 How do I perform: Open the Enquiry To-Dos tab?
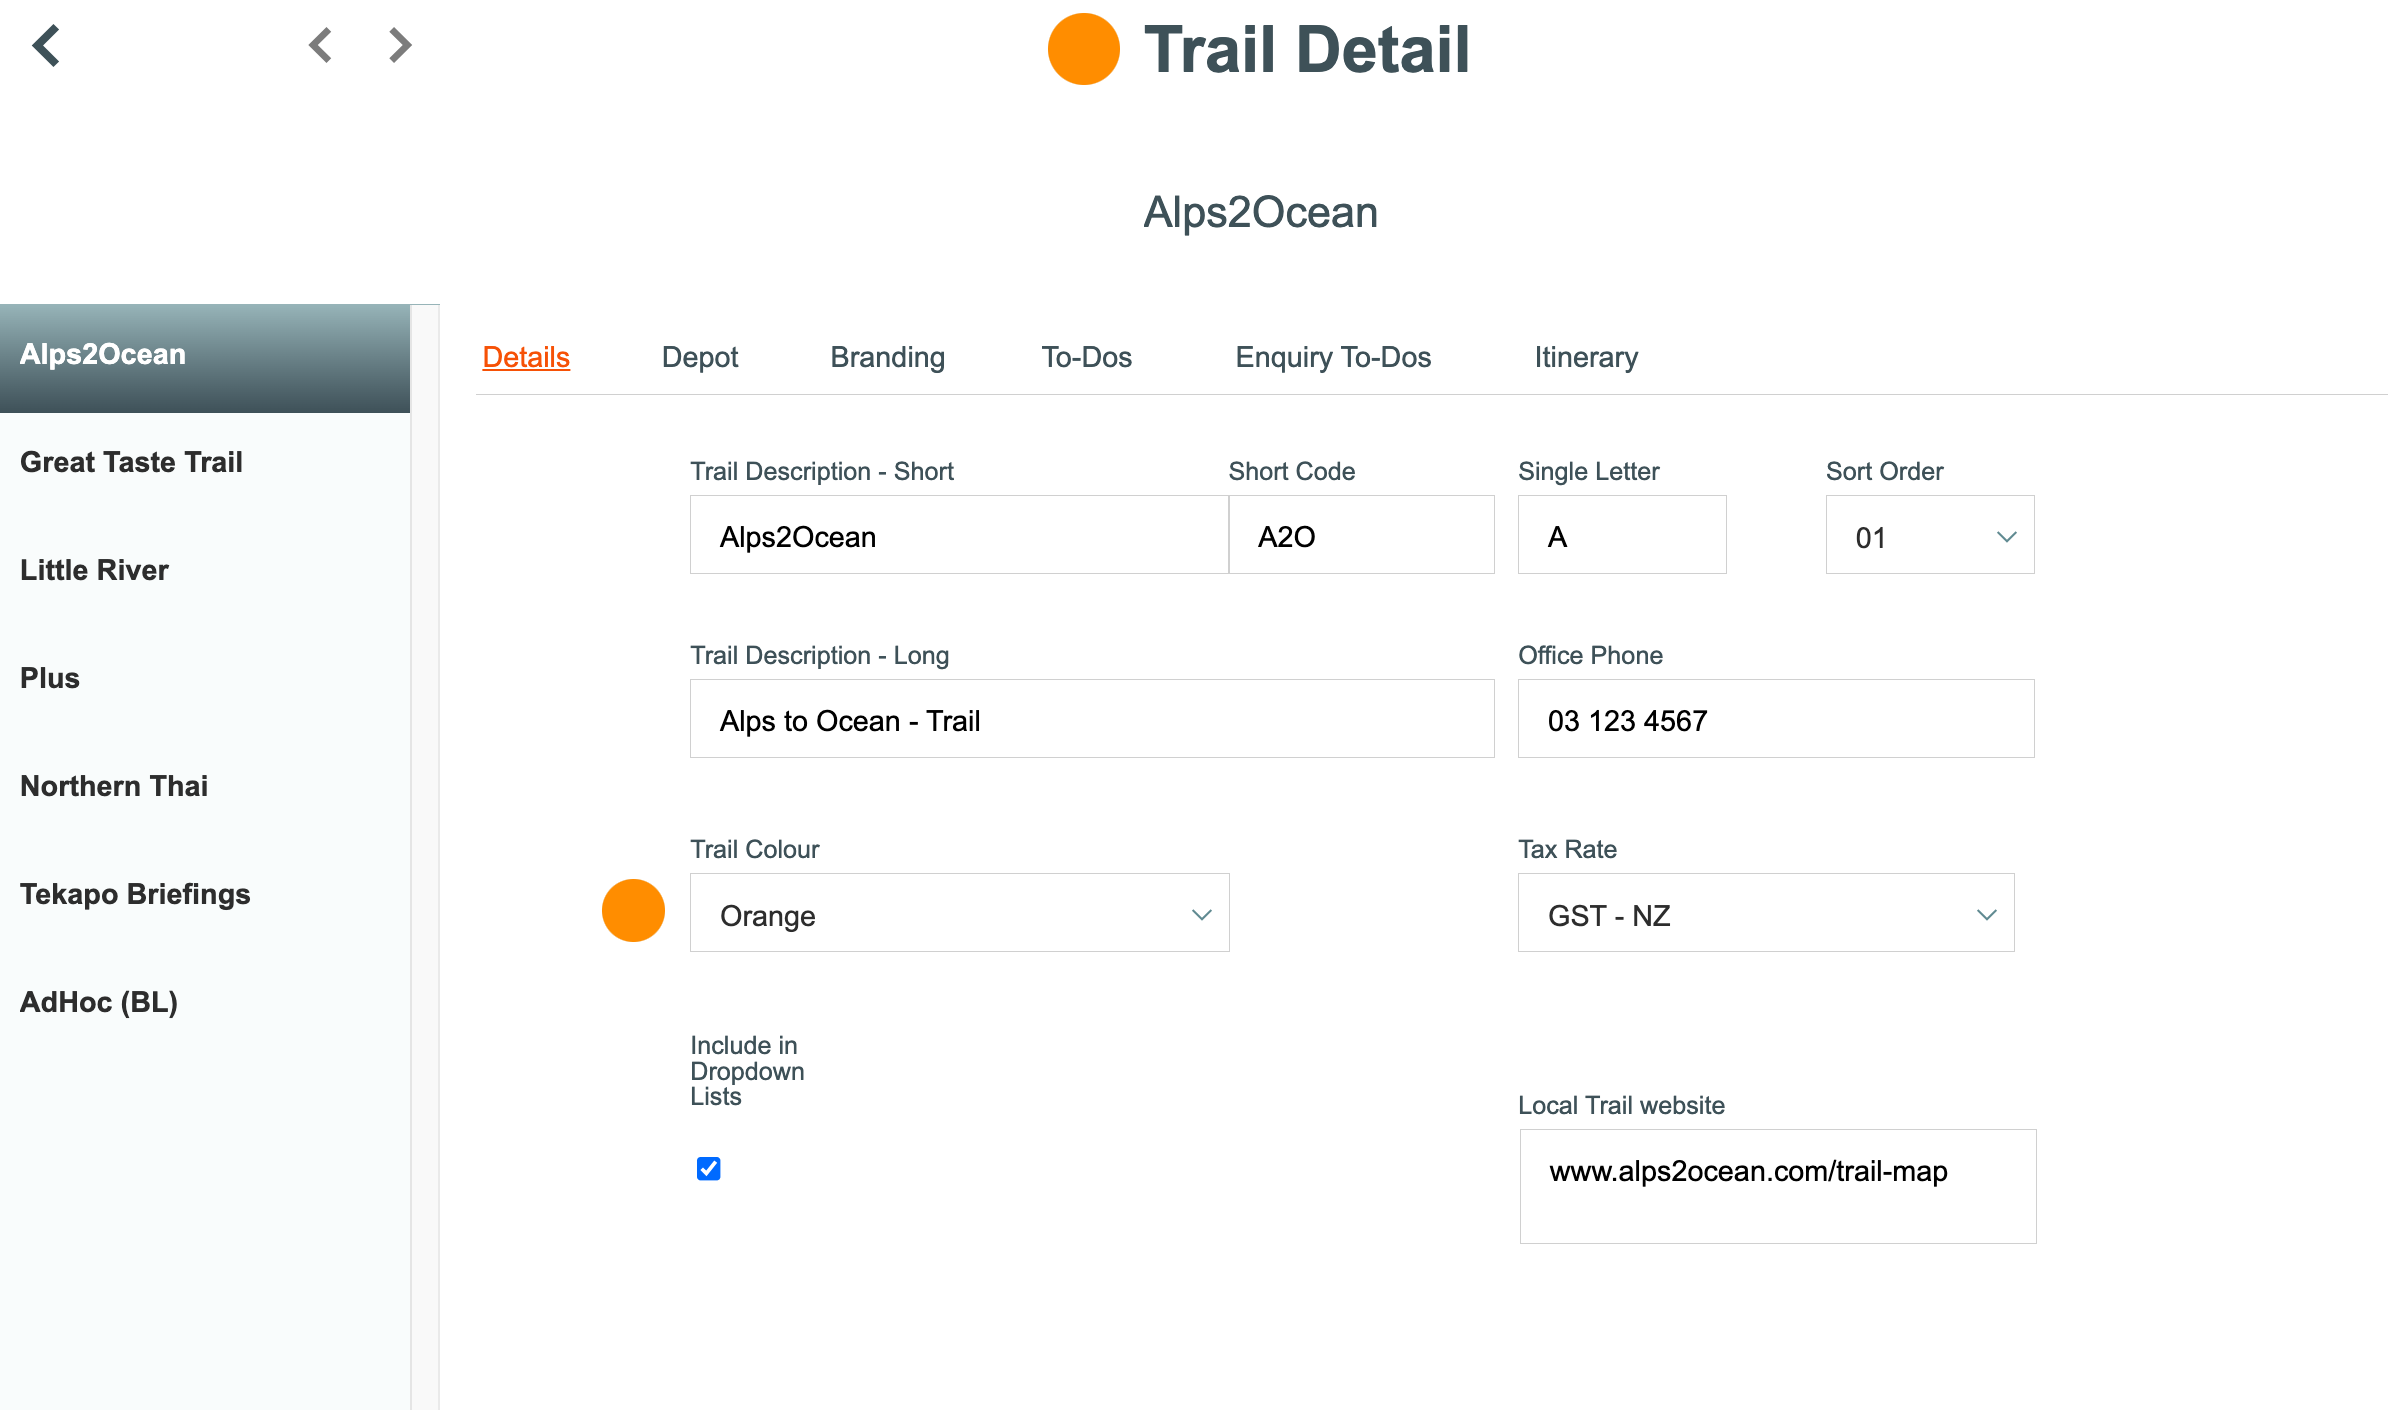1333,357
